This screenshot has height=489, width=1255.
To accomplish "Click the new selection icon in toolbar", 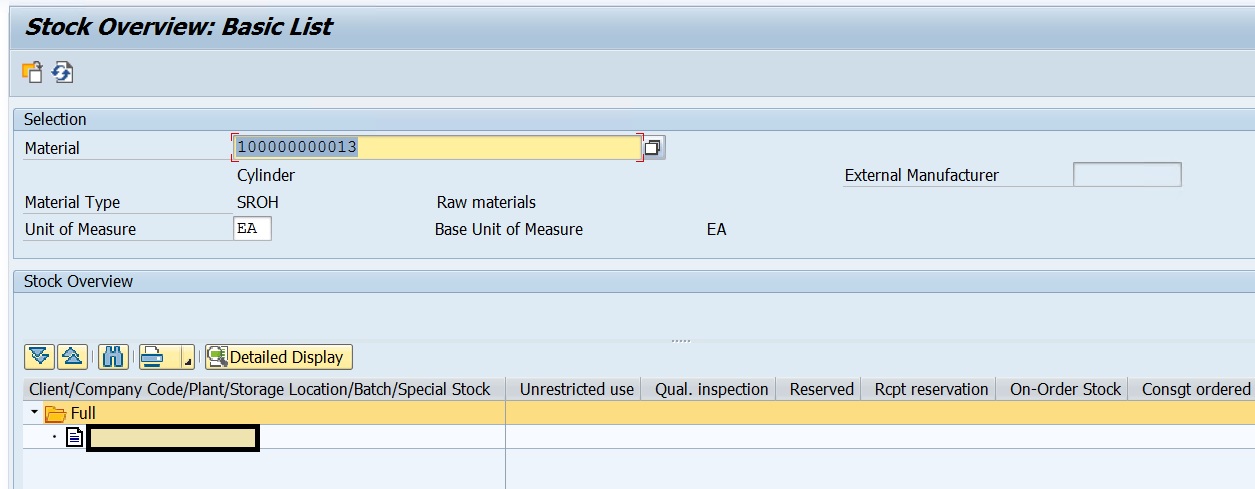I will (32, 72).
